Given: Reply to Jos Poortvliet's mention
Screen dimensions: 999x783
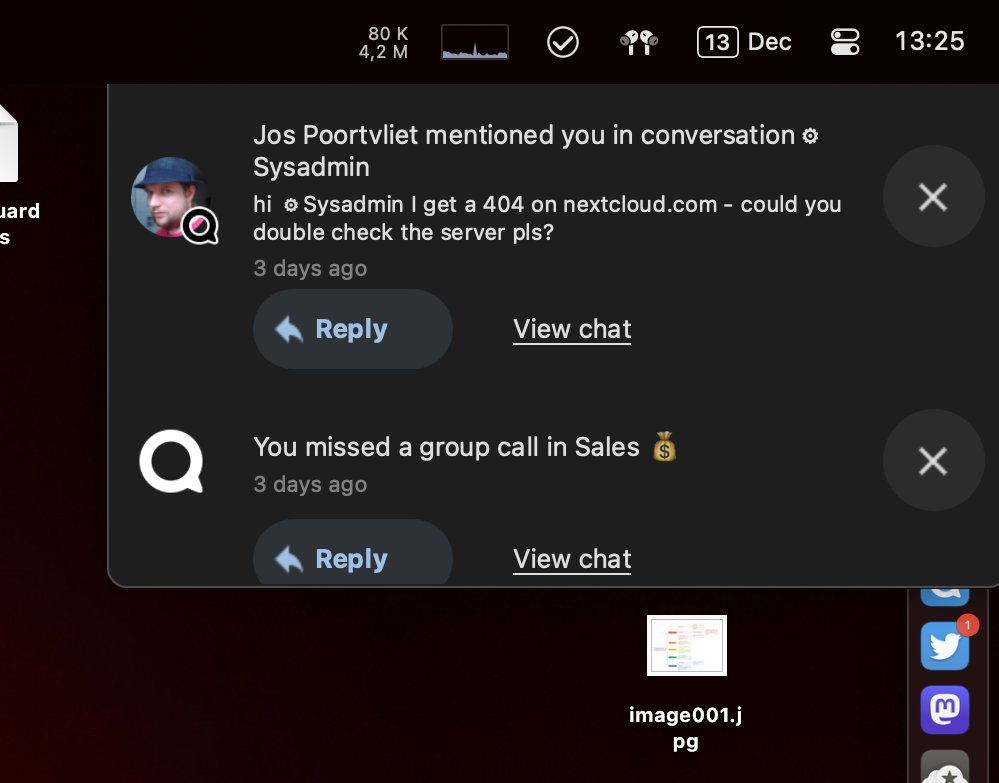Looking at the screenshot, I should tap(352, 328).
